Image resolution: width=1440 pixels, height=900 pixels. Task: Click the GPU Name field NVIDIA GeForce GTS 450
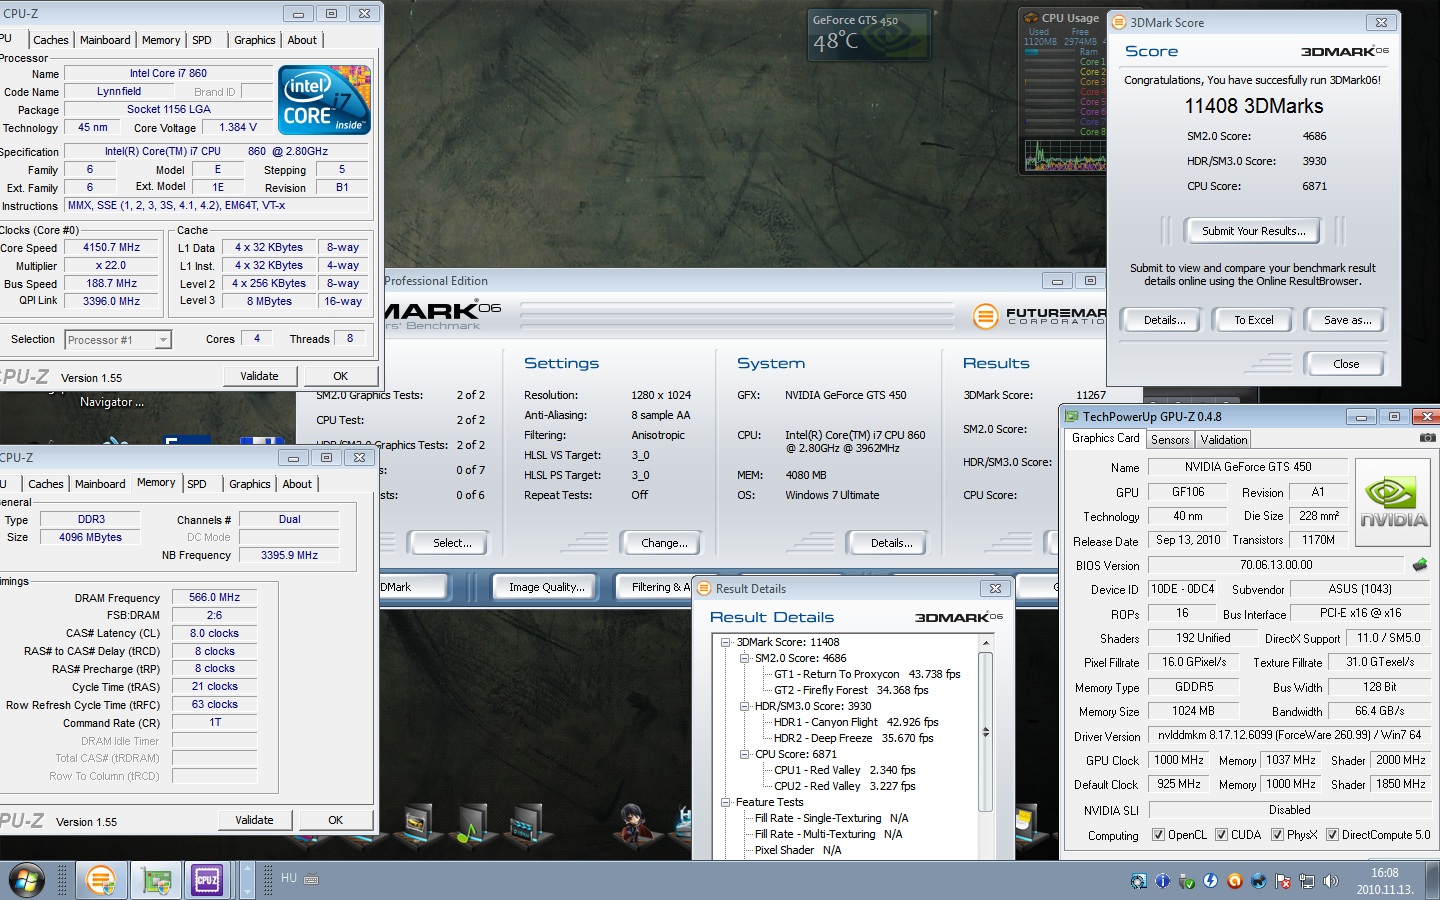1248,467
